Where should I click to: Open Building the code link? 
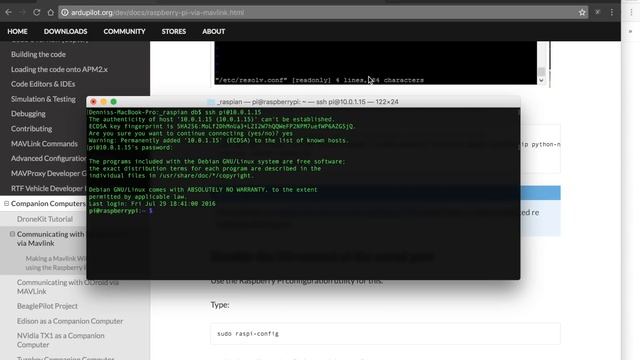(x=38, y=54)
